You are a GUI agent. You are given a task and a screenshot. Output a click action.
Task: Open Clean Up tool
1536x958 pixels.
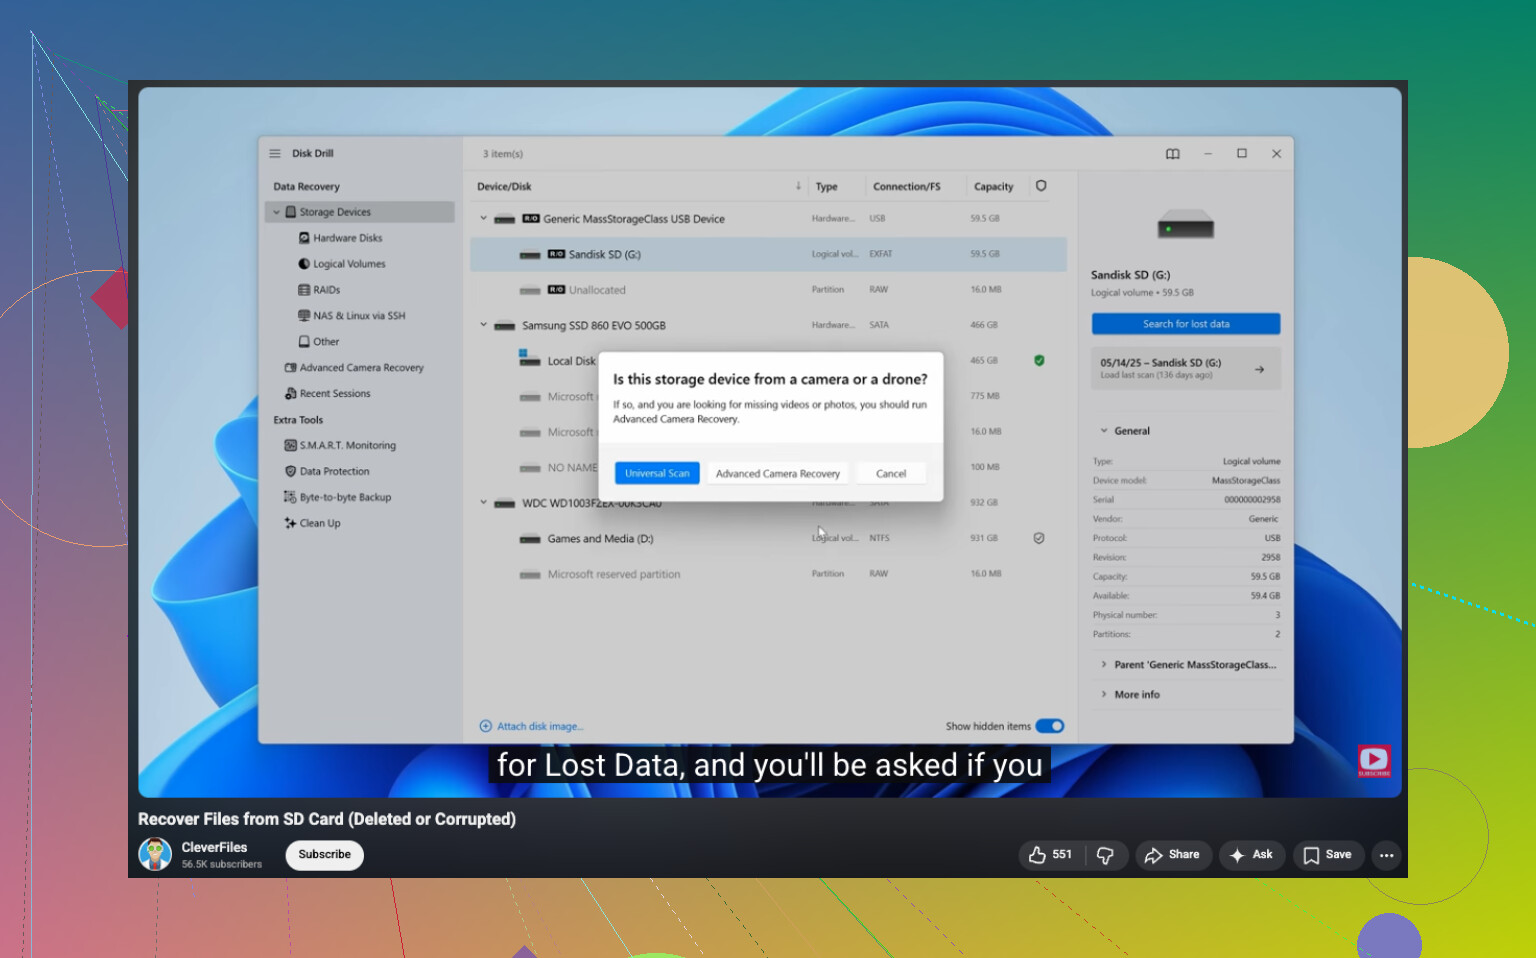tap(320, 524)
